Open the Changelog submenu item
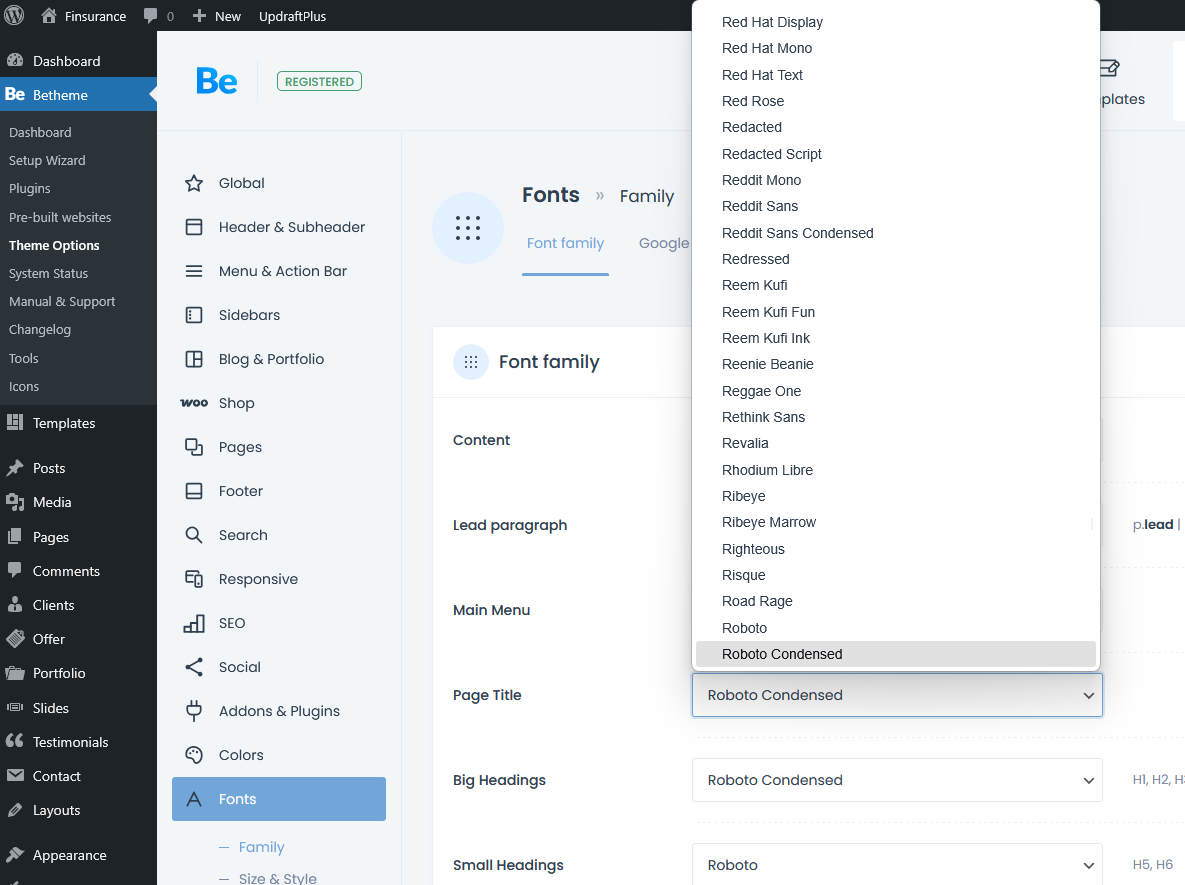Screen dimensions: 1185x885 click(39, 330)
